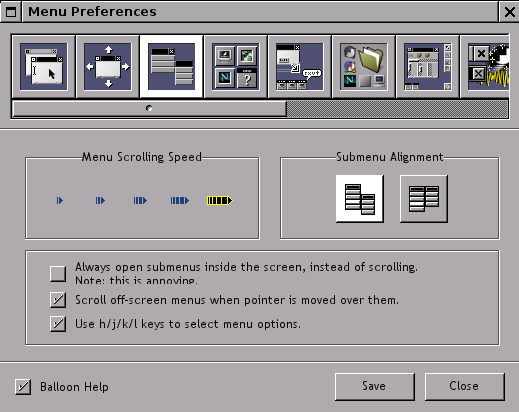
Task: Click the scrollbar trough right of thumb
Action: coord(397,109)
